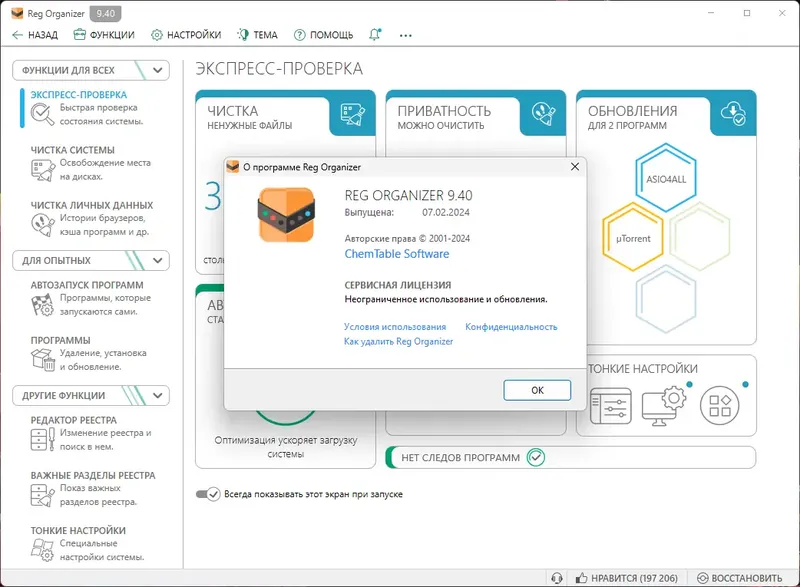Click the Autostart Programs flag icon
The width and height of the screenshot is (800, 587).
coord(42,304)
